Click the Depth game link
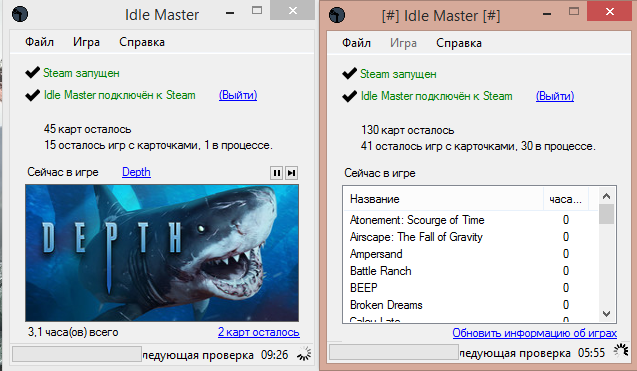 point(136,172)
